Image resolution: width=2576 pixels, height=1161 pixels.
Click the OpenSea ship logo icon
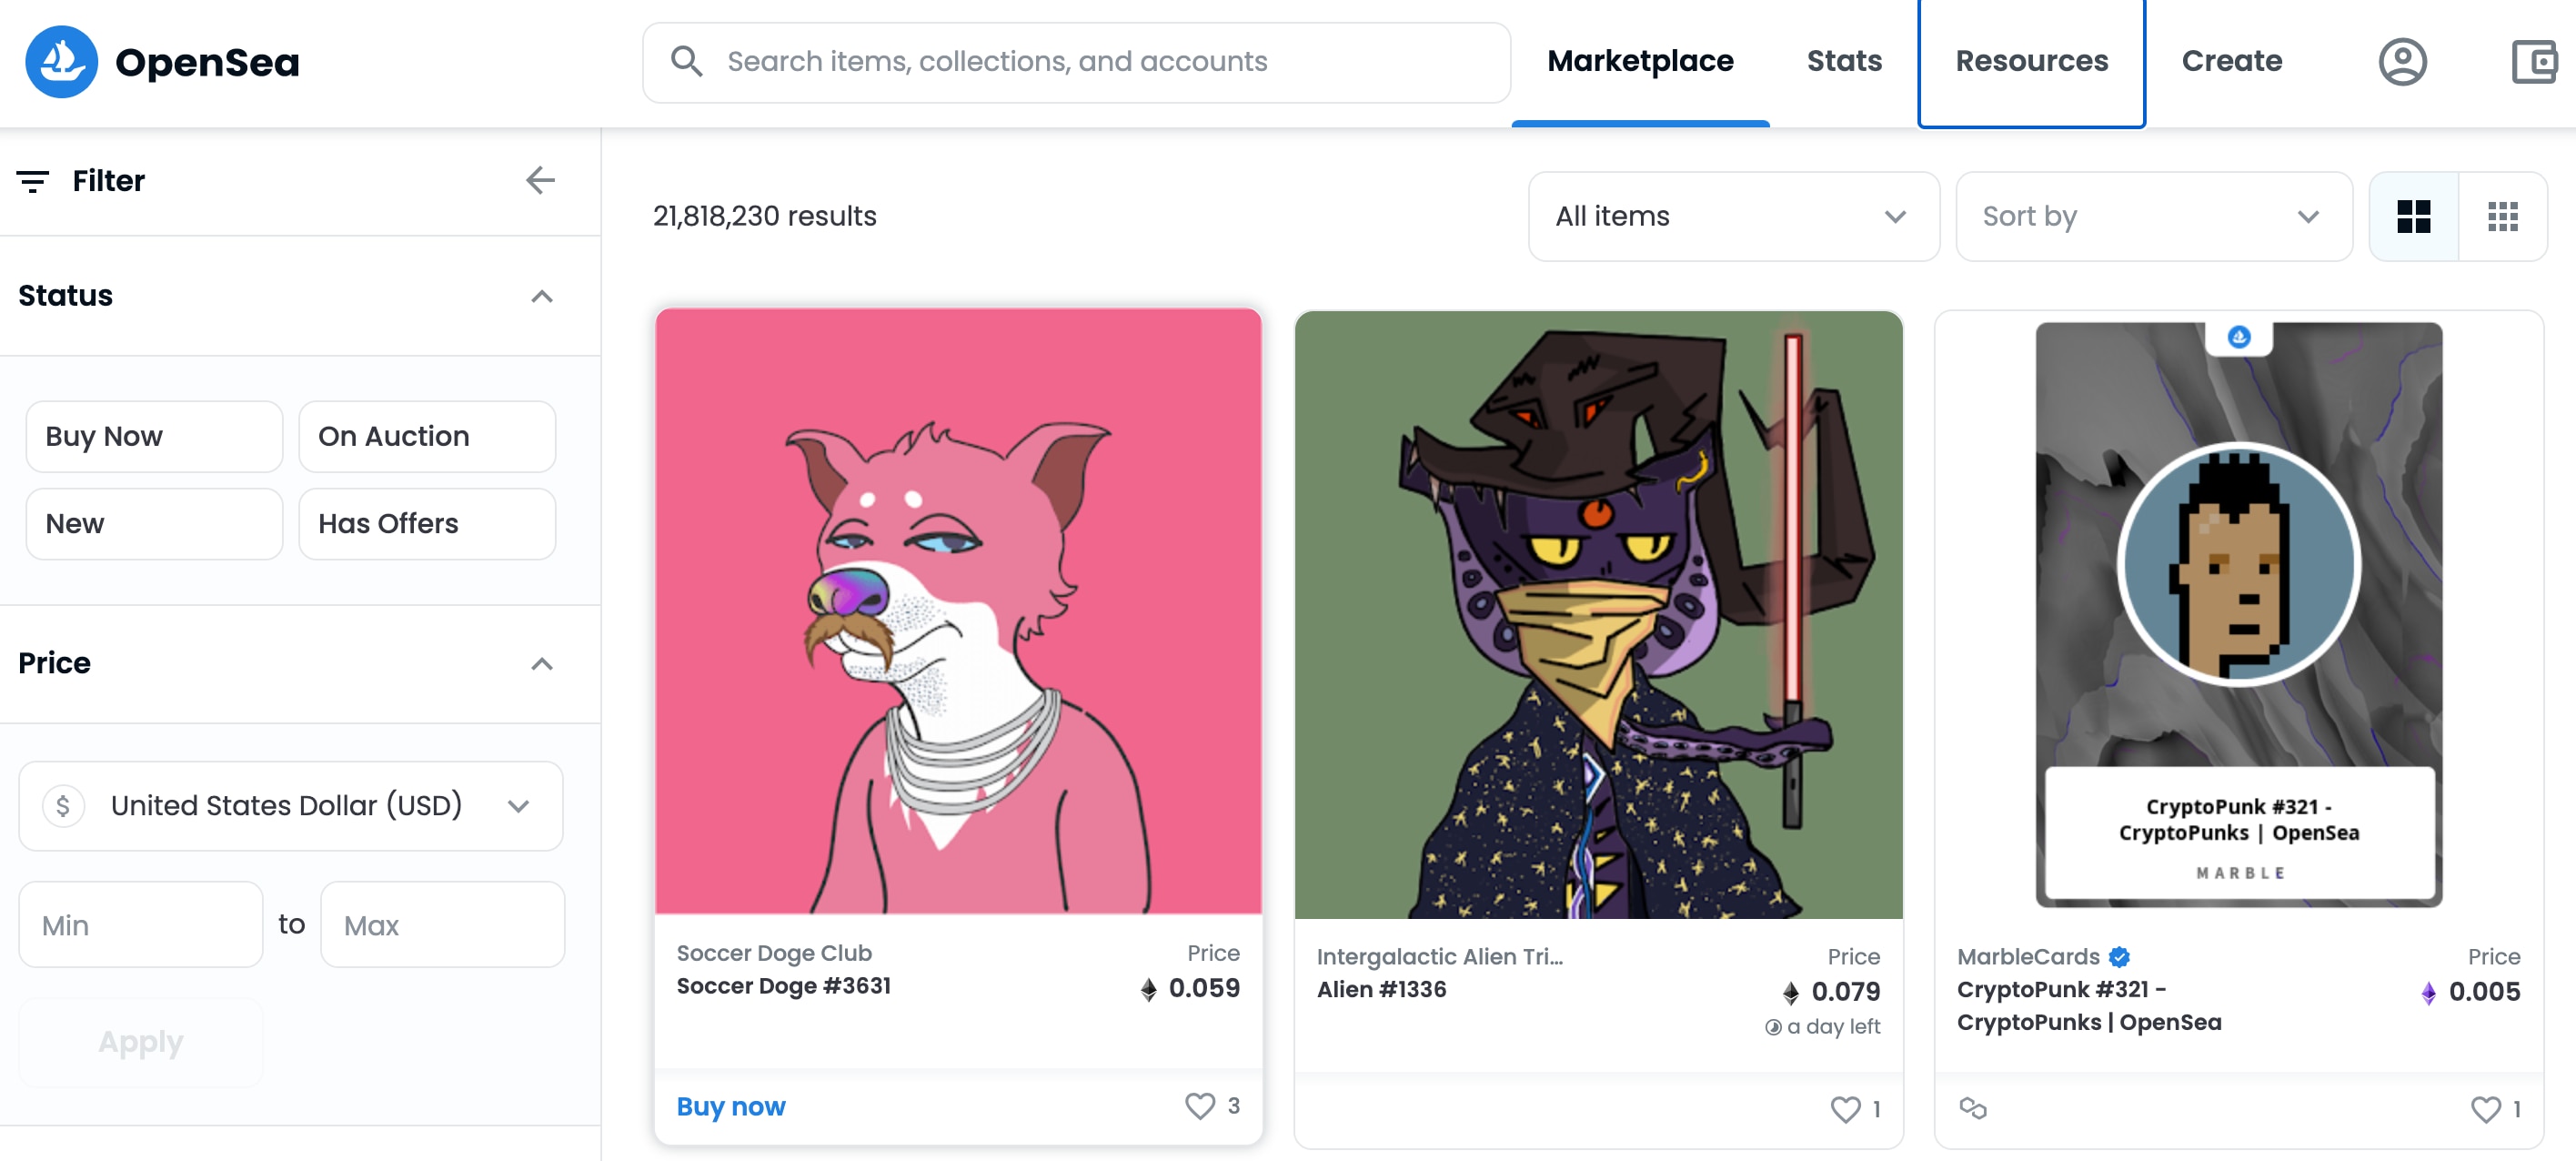click(x=61, y=62)
